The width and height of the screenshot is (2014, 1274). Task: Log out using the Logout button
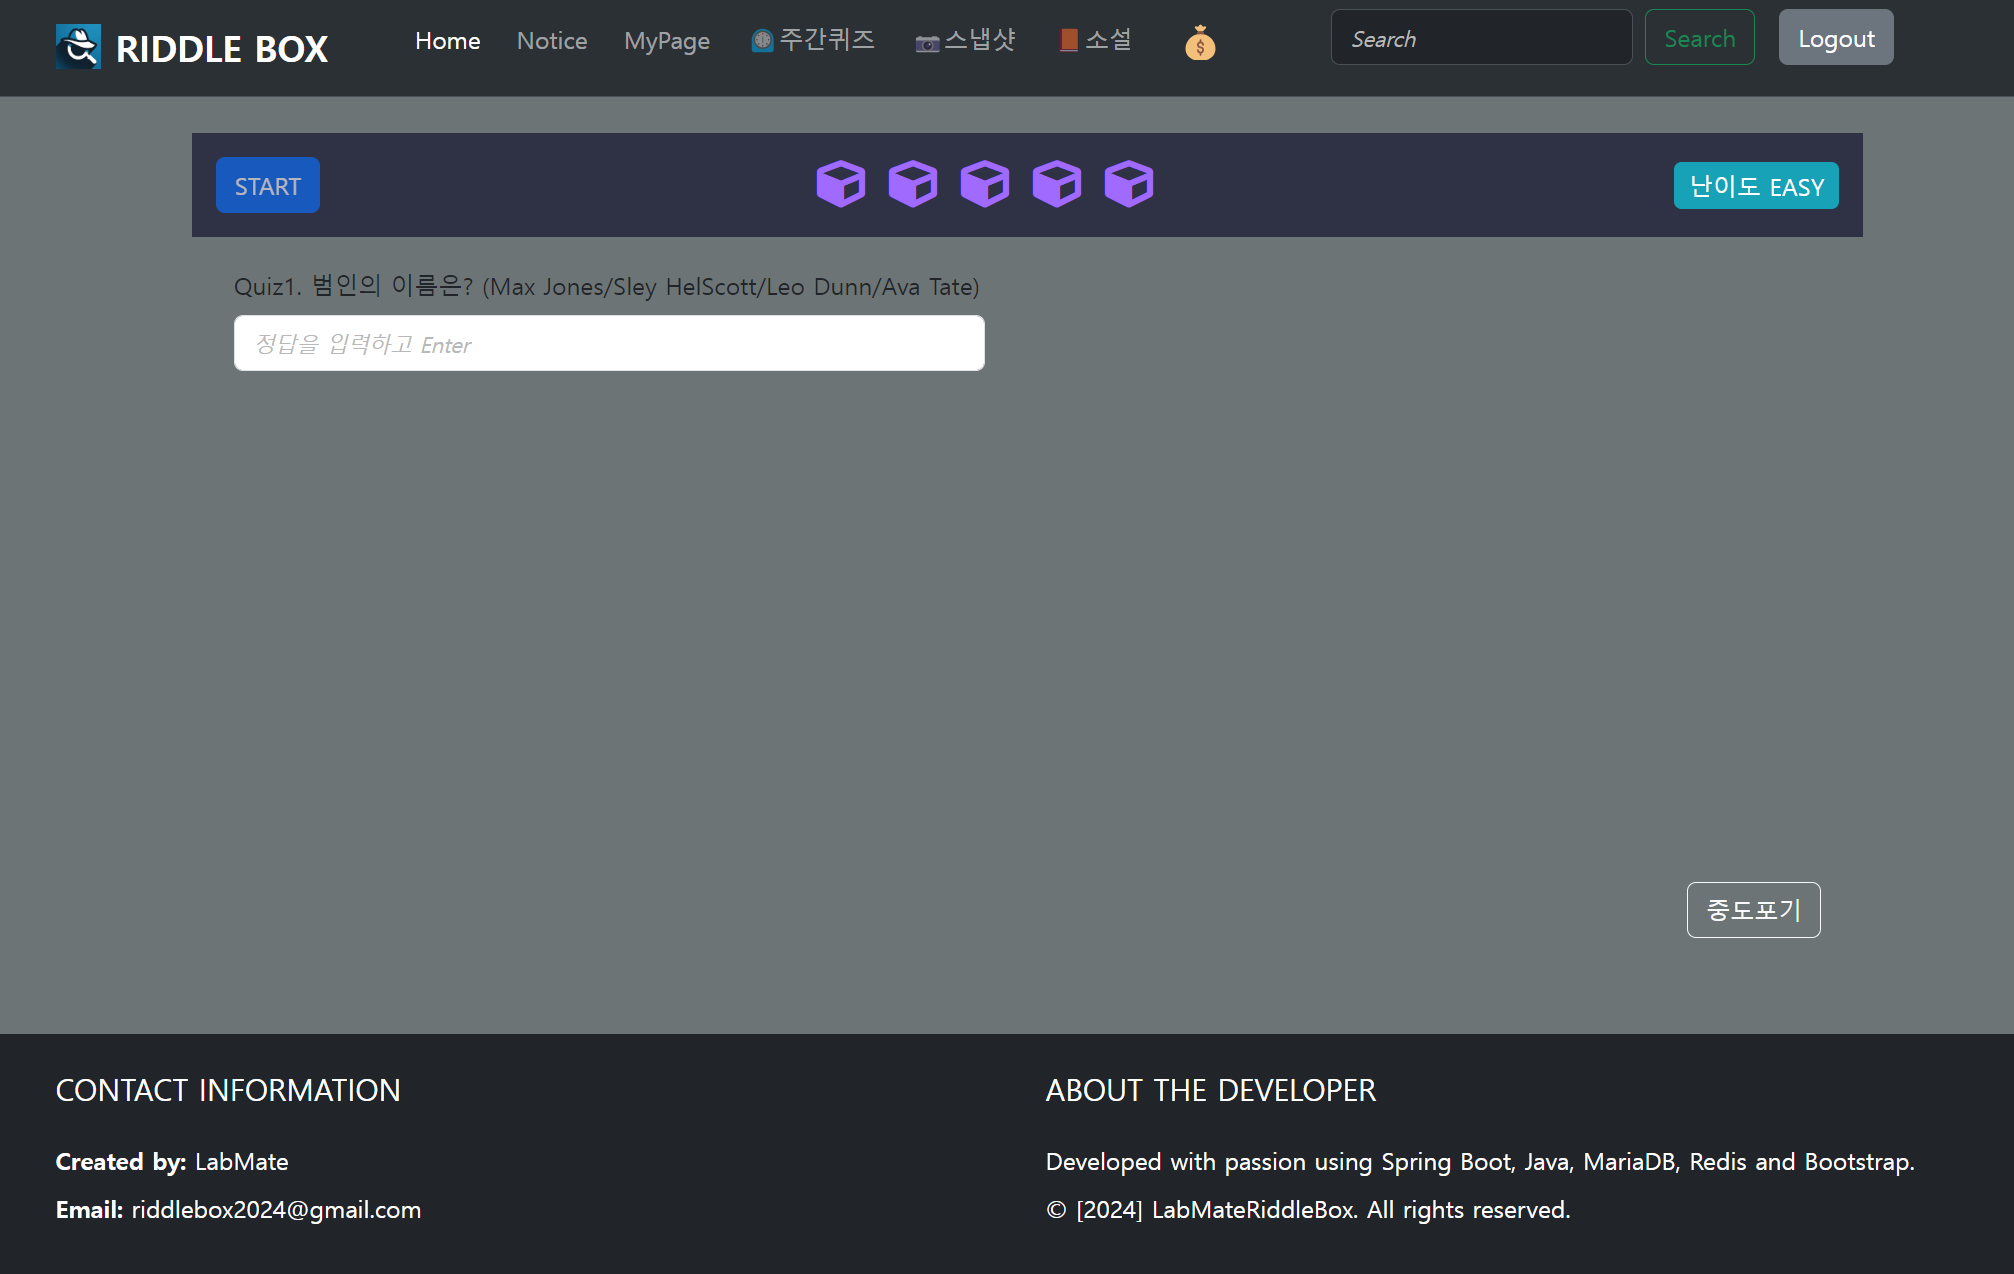[1835, 38]
